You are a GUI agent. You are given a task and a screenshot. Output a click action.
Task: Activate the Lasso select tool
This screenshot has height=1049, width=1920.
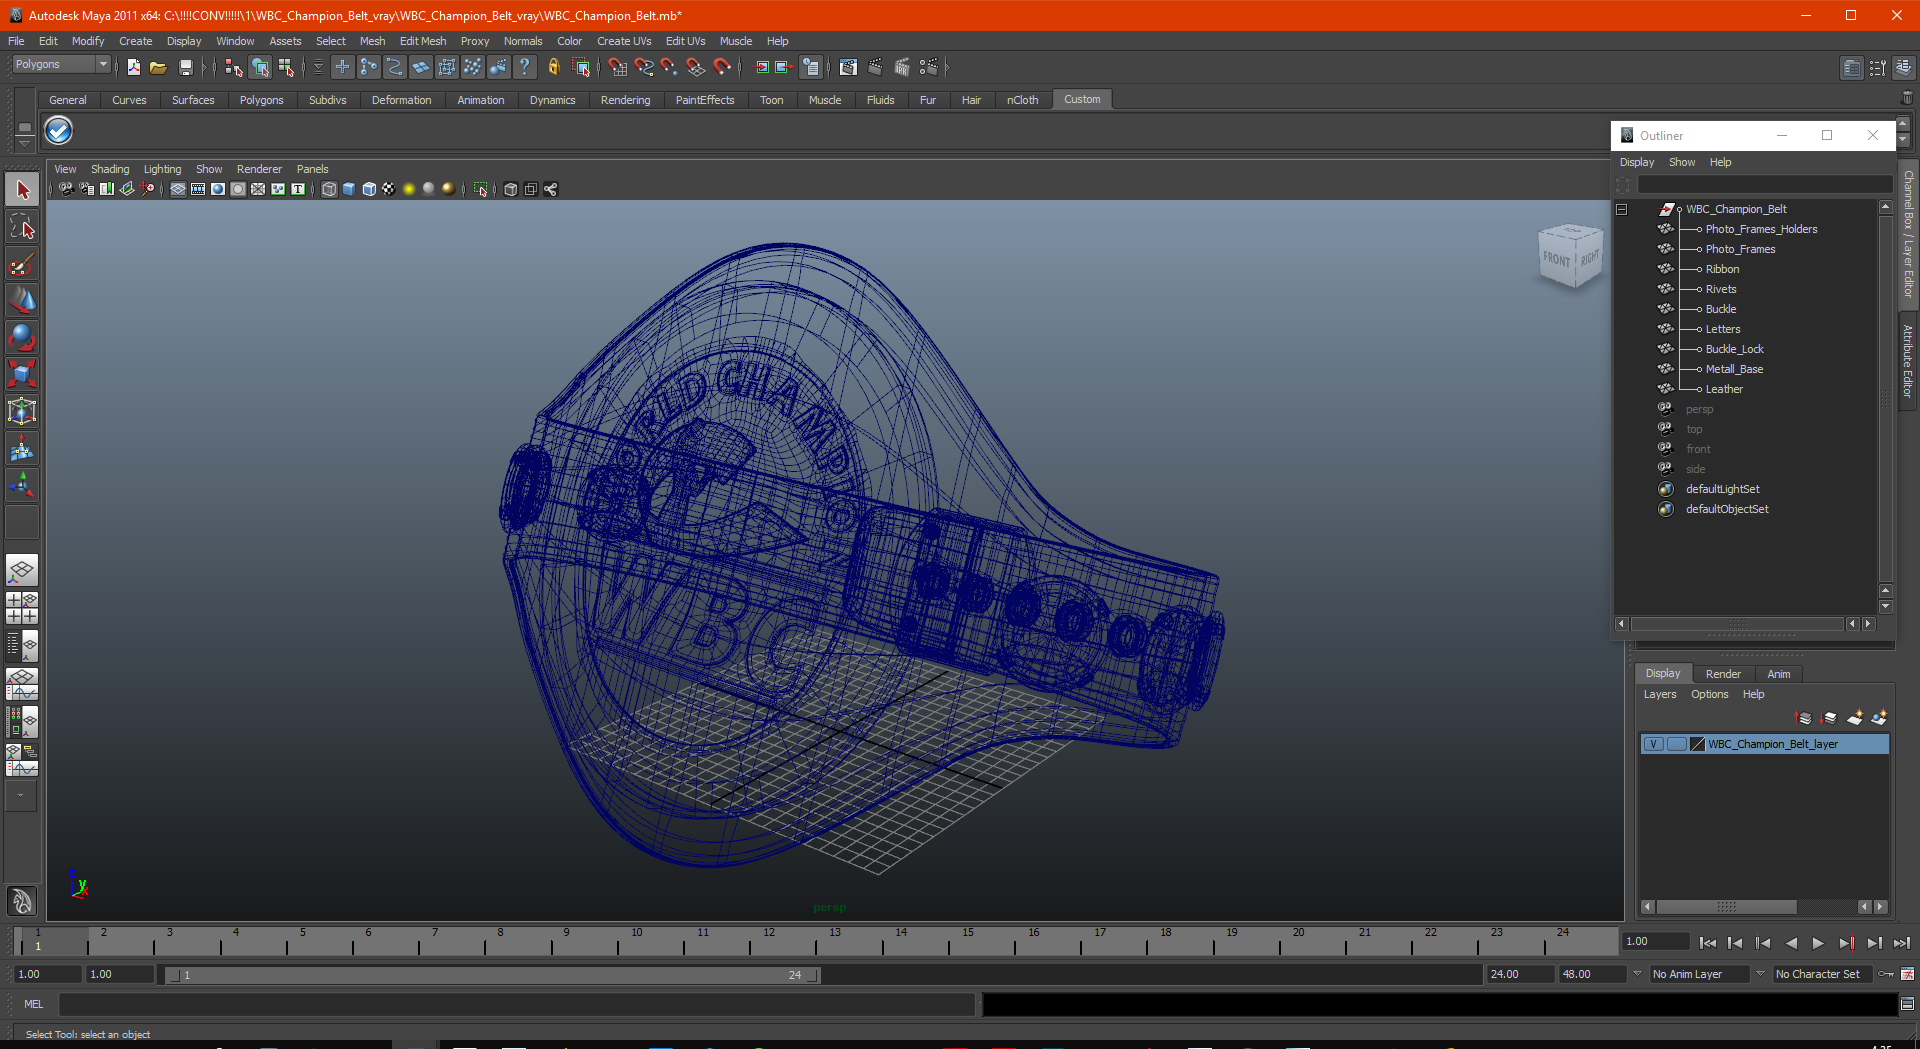[22, 227]
